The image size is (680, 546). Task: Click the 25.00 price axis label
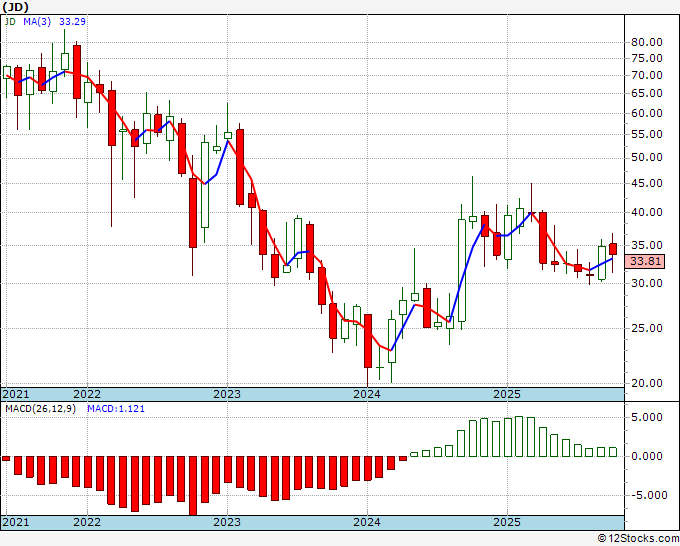click(647, 328)
